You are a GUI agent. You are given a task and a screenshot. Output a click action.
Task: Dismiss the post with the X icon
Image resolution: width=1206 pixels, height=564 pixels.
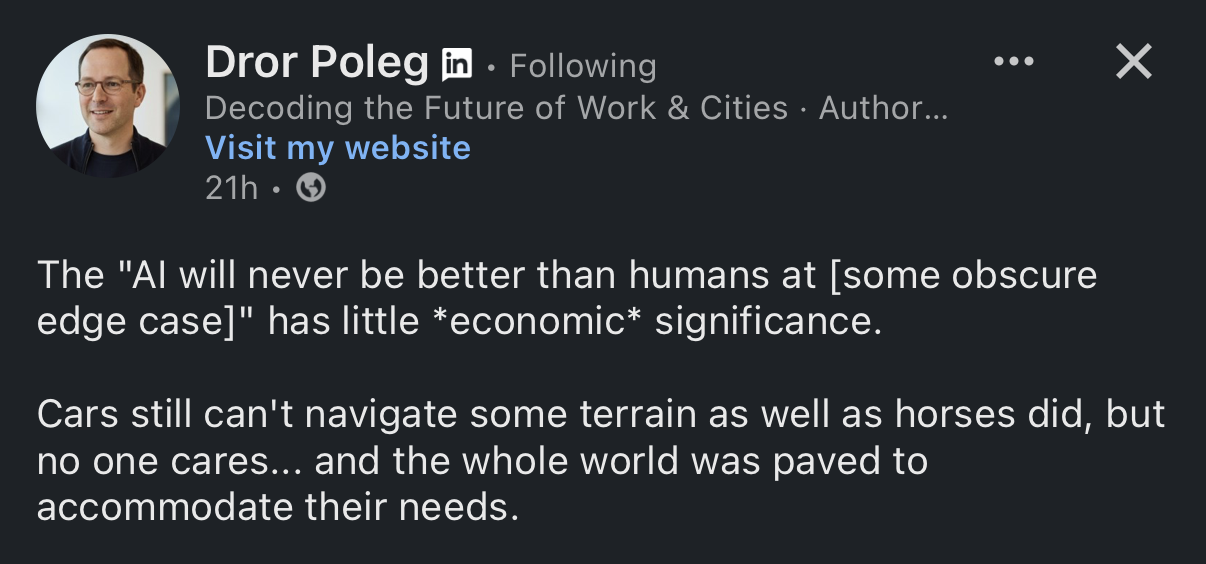1133,62
